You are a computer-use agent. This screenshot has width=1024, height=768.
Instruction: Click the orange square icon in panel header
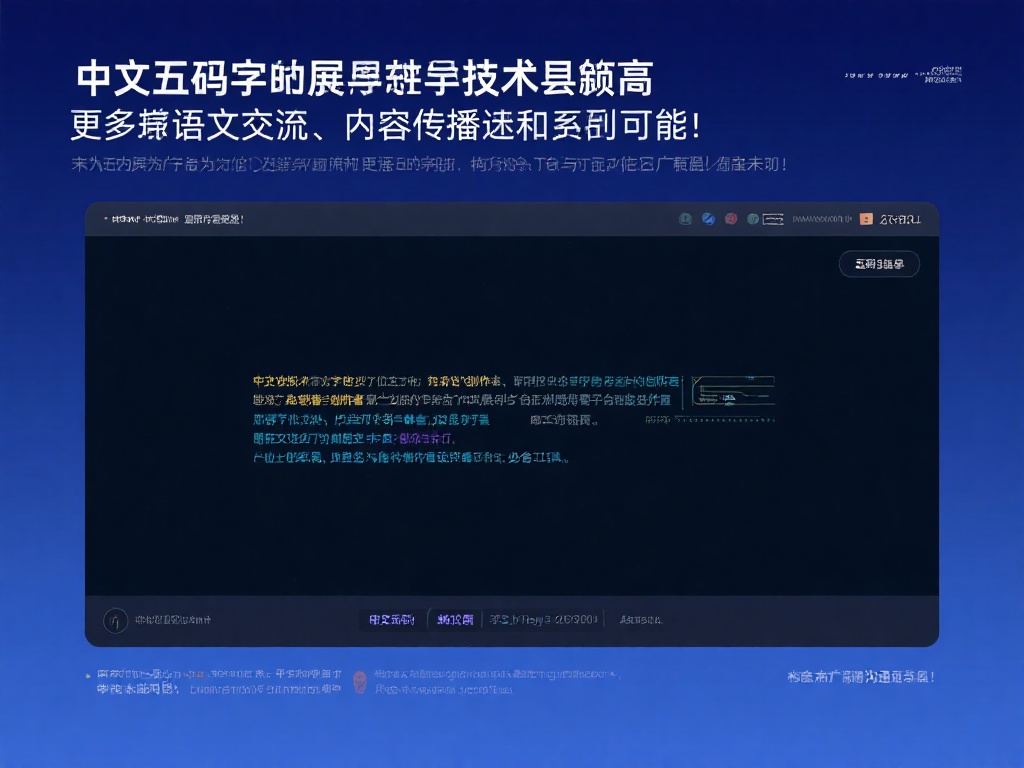pos(866,219)
